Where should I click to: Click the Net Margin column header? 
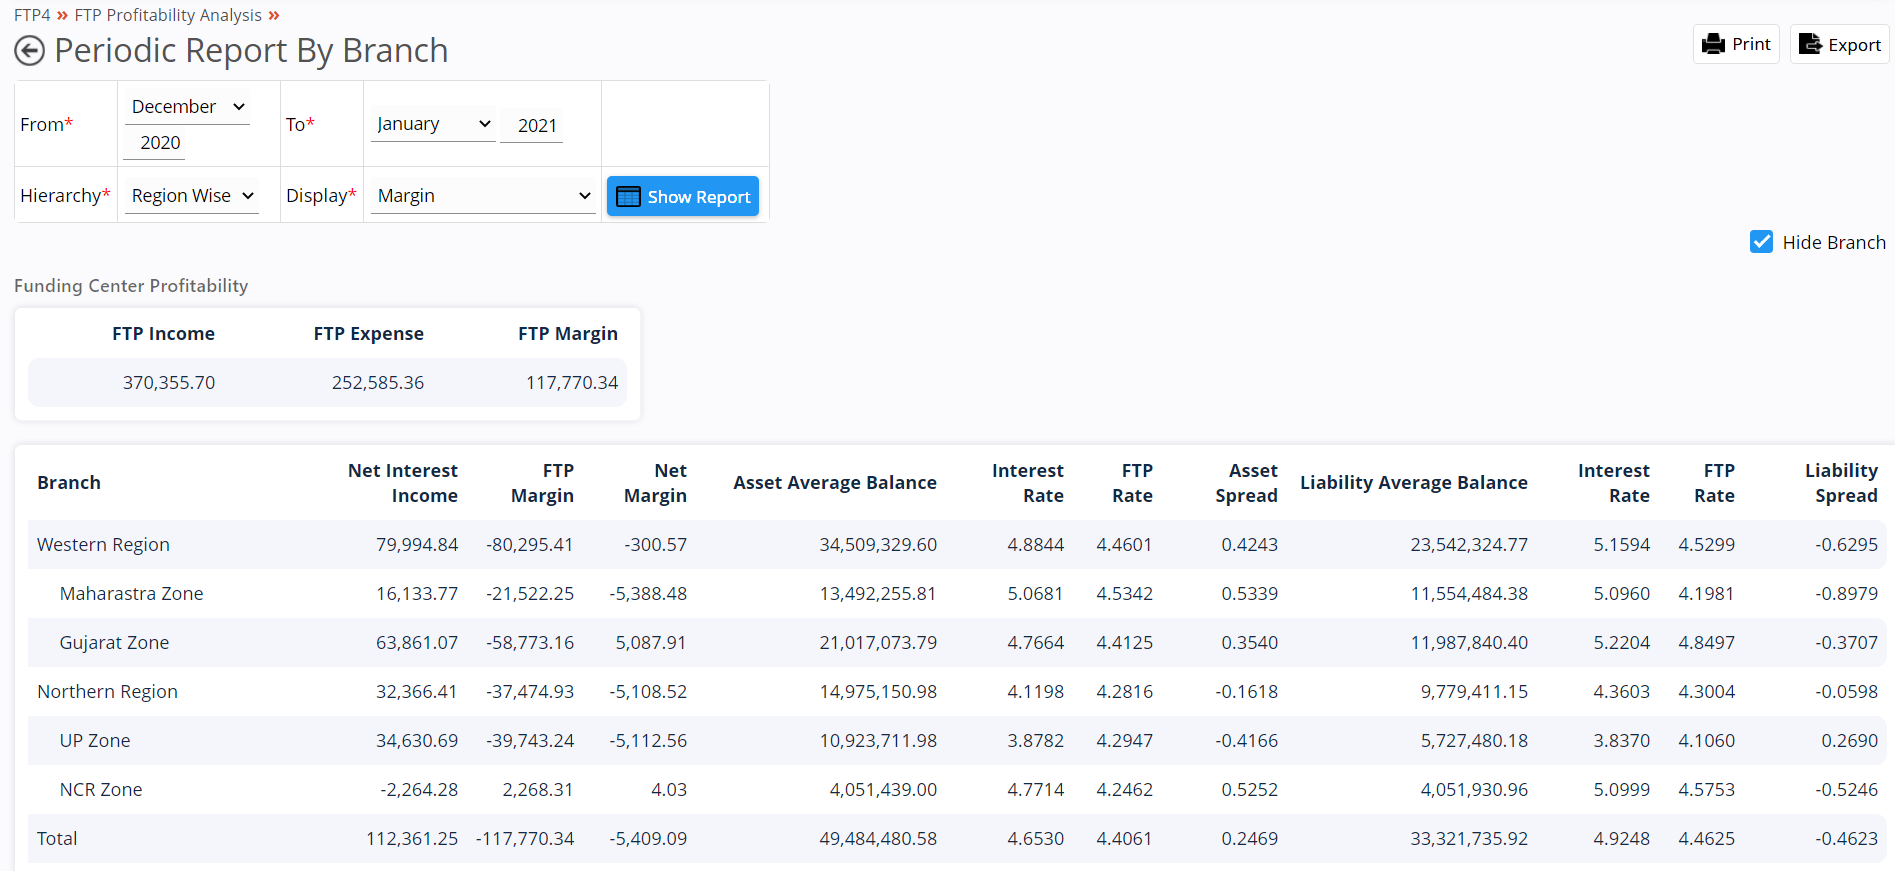pyautogui.click(x=655, y=483)
